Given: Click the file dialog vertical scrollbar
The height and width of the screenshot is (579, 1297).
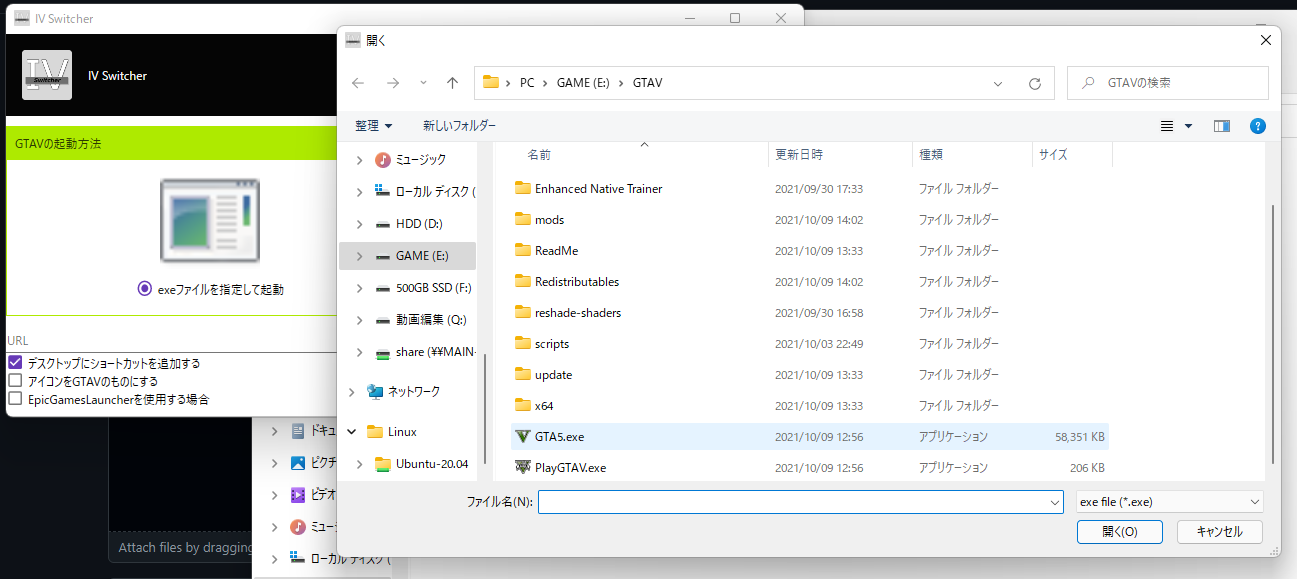Looking at the screenshot, I should tap(1272, 334).
